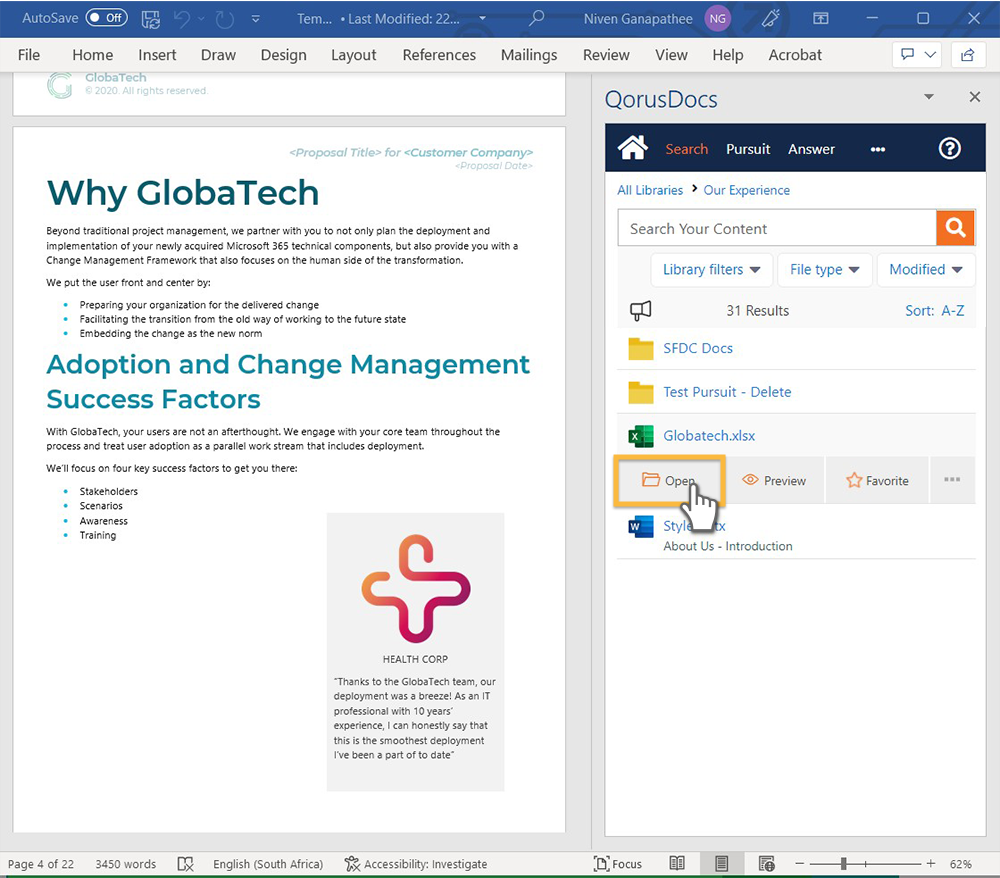Switch to the Answer tab in QorusDocs
The image size is (1000, 878).
click(x=811, y=149)
